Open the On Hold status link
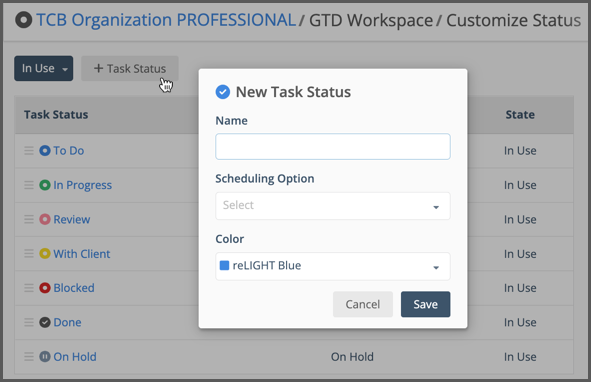This screenshot has width=591, height=382. [x=75, y=357]
